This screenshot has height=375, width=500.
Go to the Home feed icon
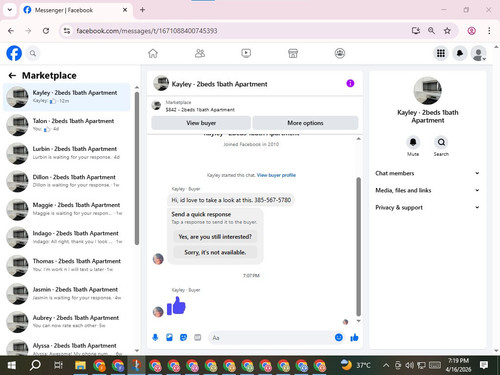tap(153, 53)
